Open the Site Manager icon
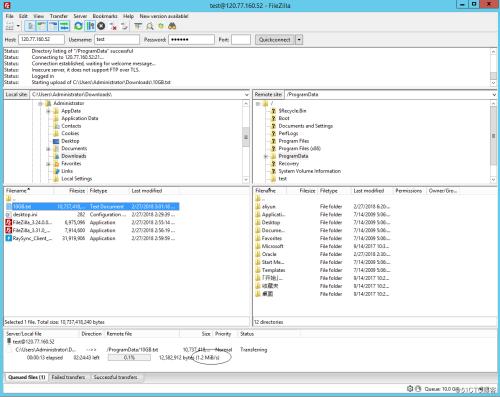This screenshot has height=397, width=500. [9, 26]
